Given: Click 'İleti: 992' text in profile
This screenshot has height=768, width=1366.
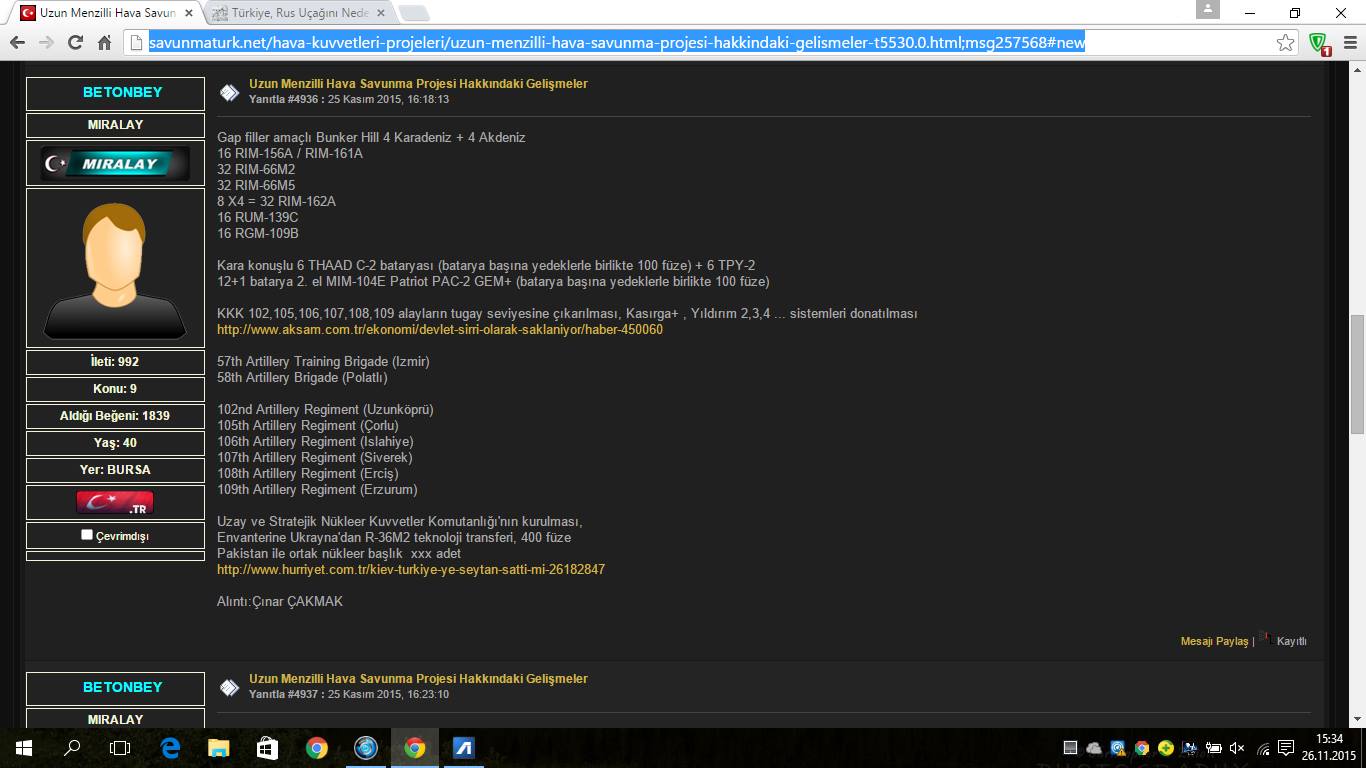Looking at the screenshot, I should [x=115, y=361].
